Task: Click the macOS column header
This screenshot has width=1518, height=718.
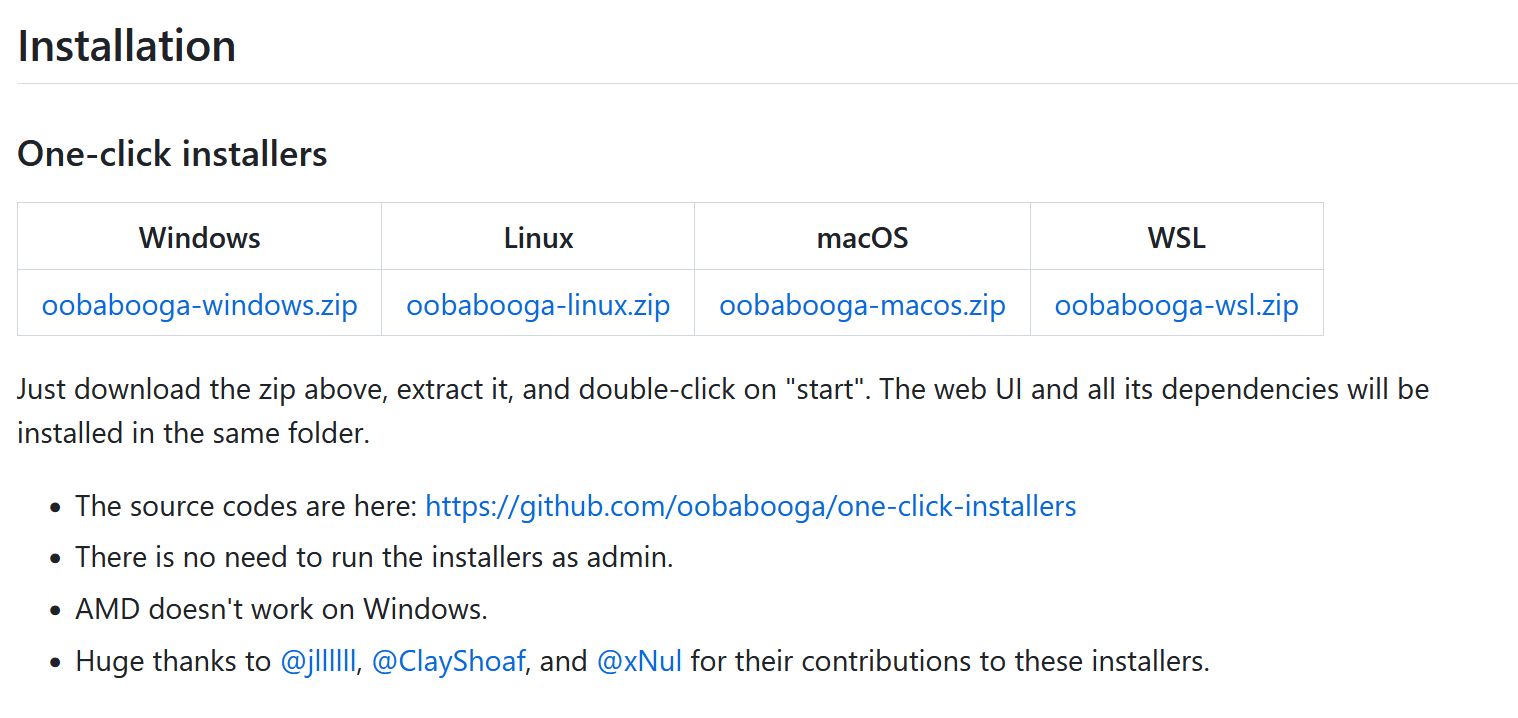Action: click(862, 237)
